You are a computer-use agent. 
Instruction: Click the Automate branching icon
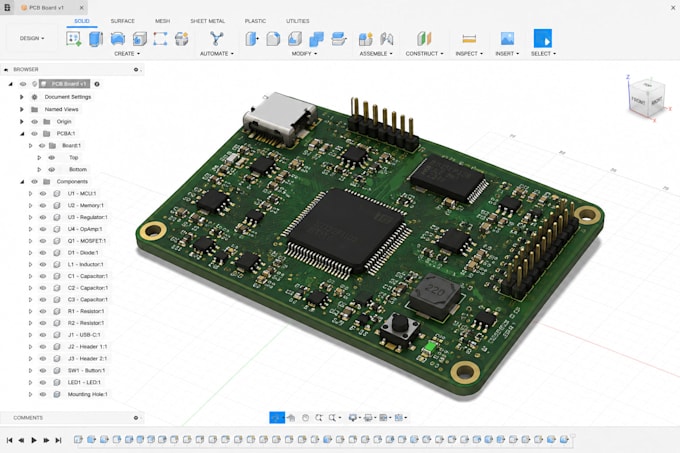point(216,39)
